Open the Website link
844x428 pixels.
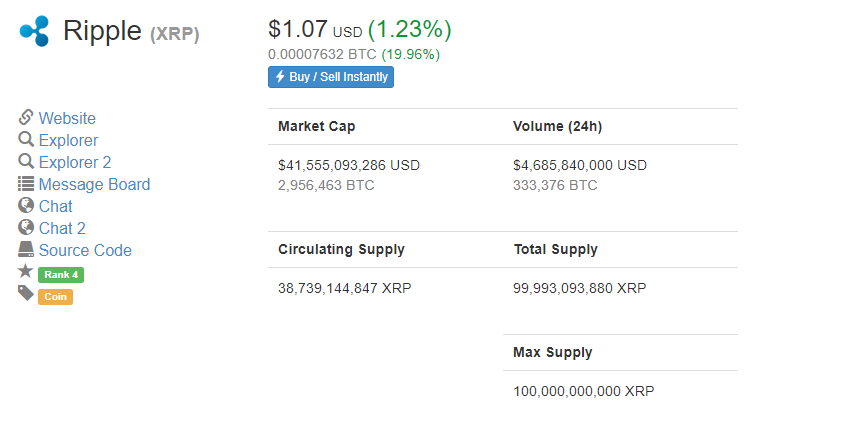pos(67,118)
